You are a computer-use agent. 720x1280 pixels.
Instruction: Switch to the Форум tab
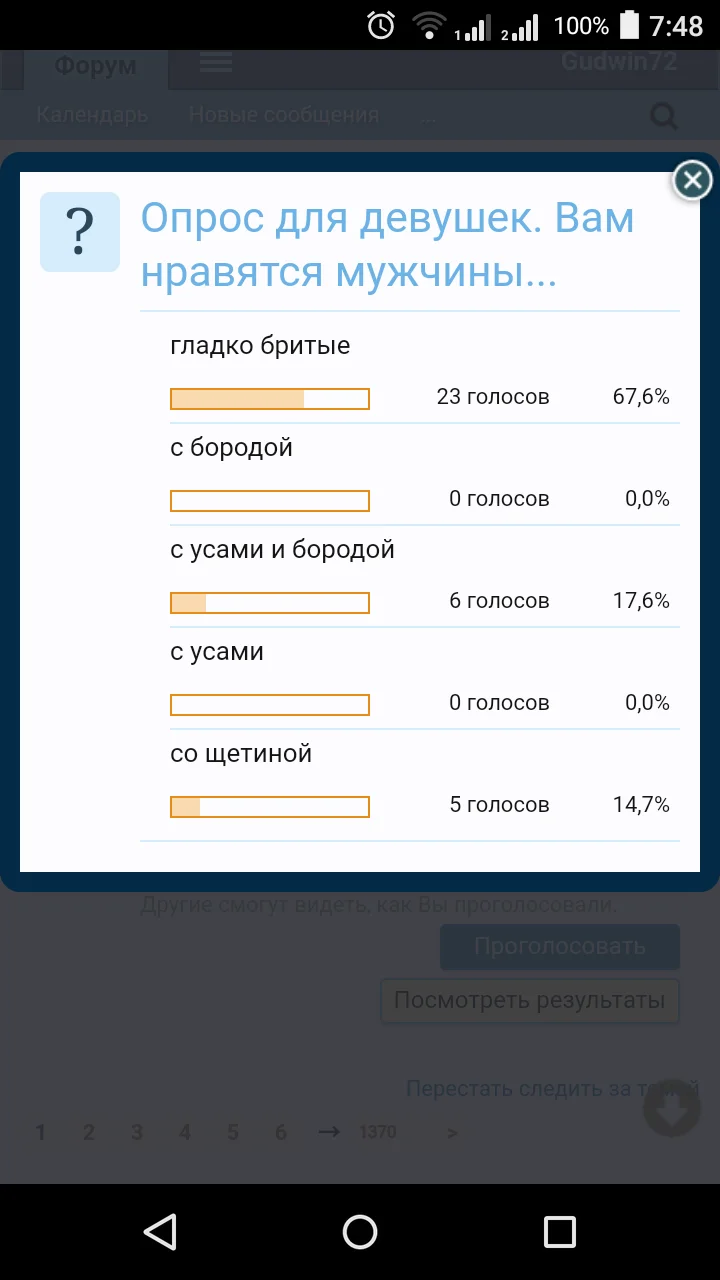point(93,65)
